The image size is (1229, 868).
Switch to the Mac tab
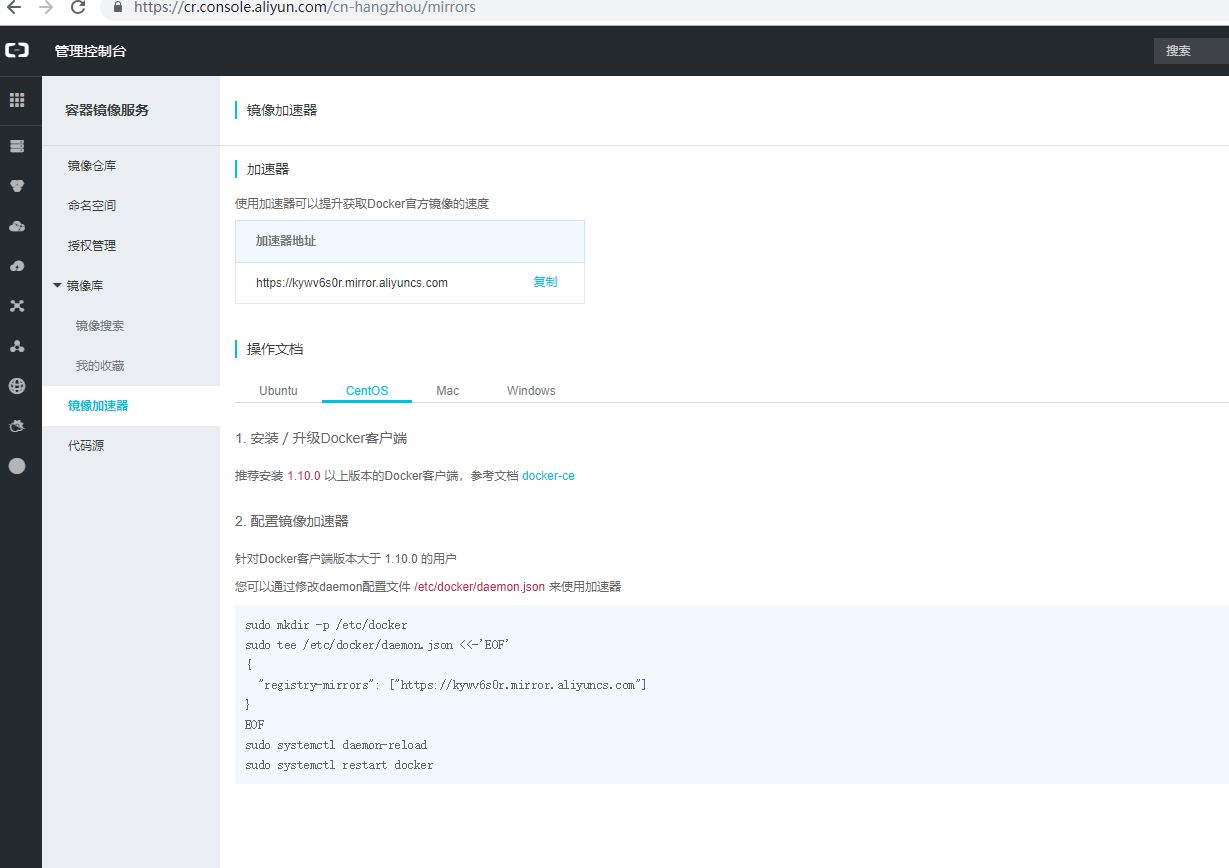tap(448, 391)
